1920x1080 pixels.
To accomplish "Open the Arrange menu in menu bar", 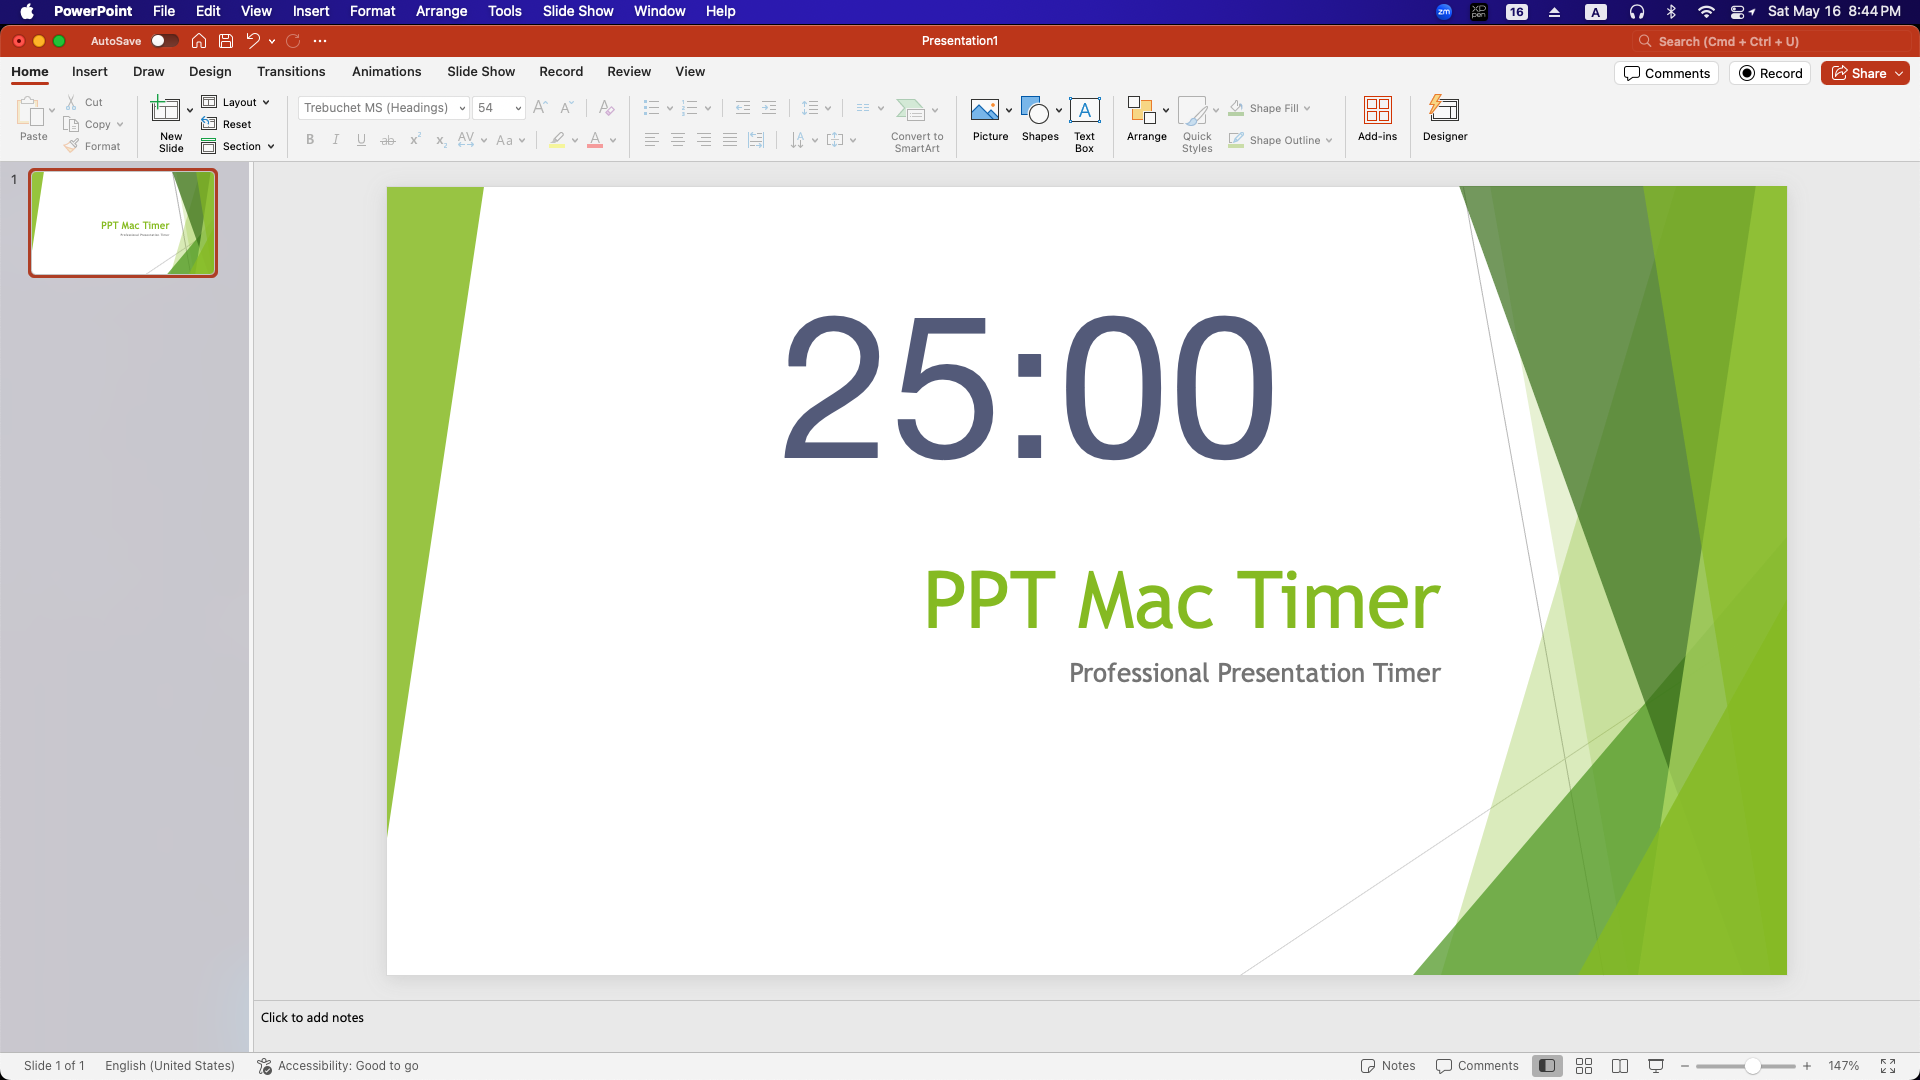I will (441, 11).
